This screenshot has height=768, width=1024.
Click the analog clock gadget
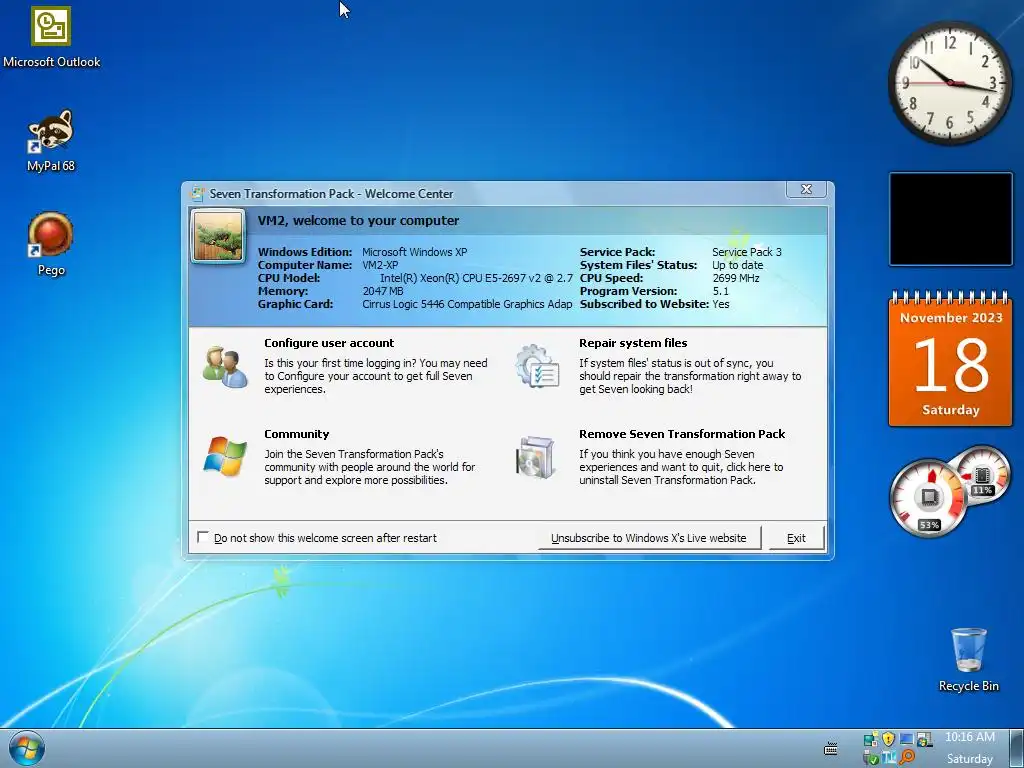(x=950, y=83)
